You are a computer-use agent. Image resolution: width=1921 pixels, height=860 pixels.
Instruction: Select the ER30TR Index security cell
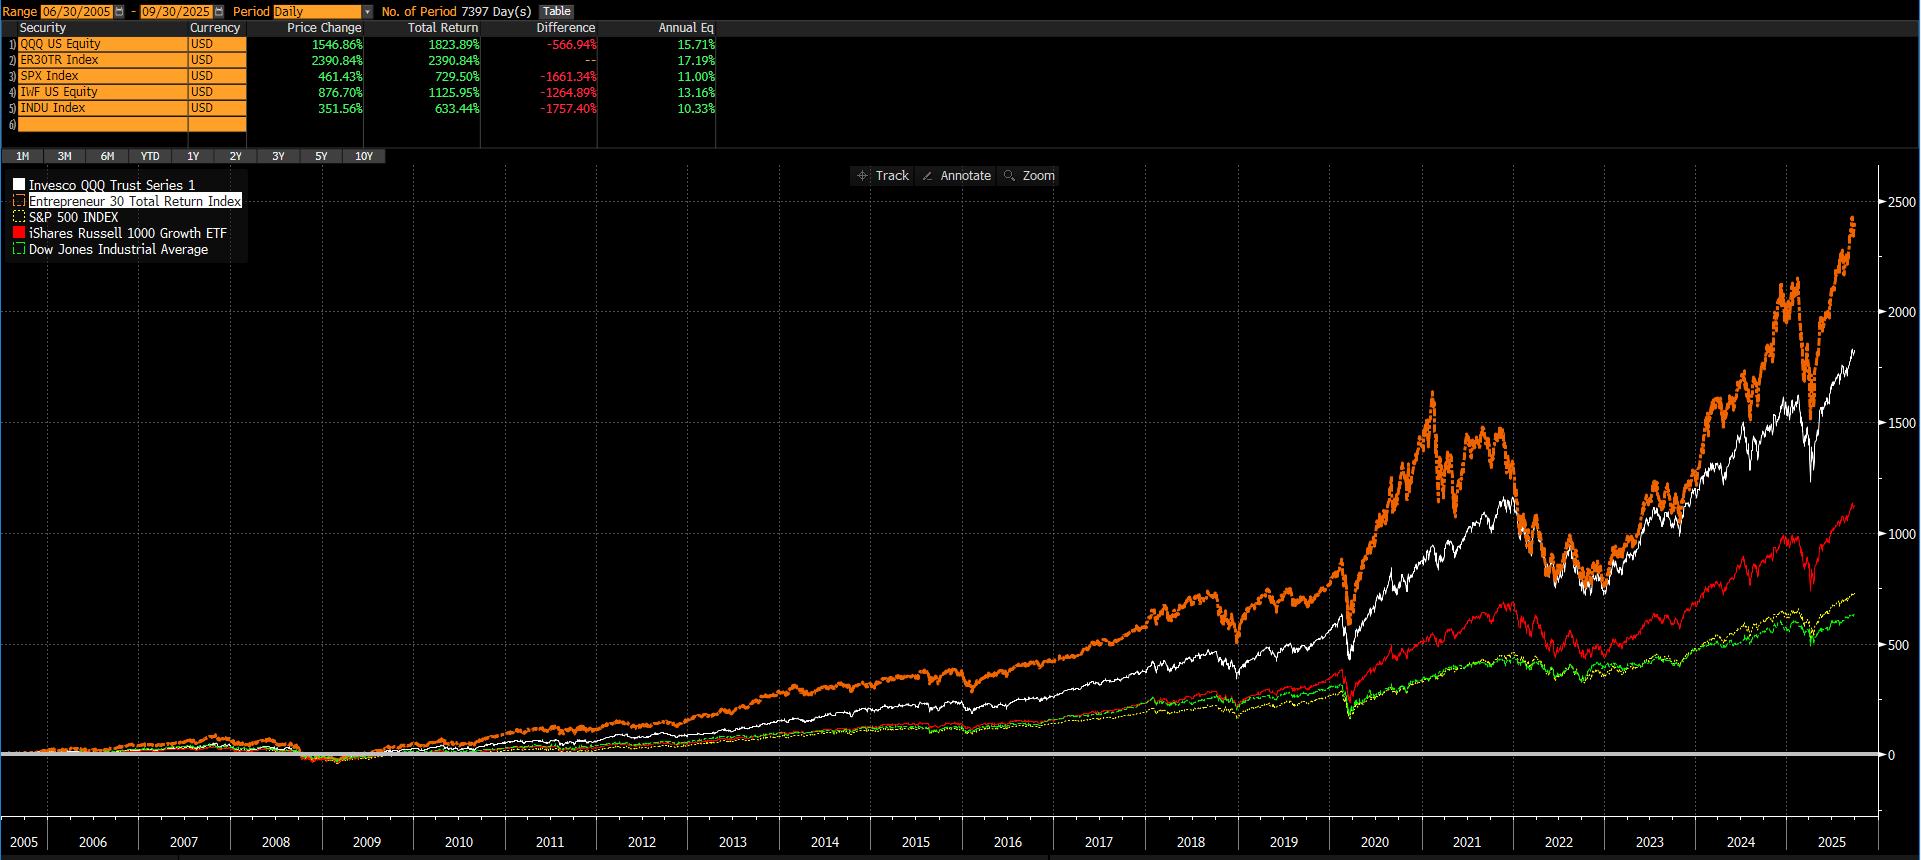[102, 60]
